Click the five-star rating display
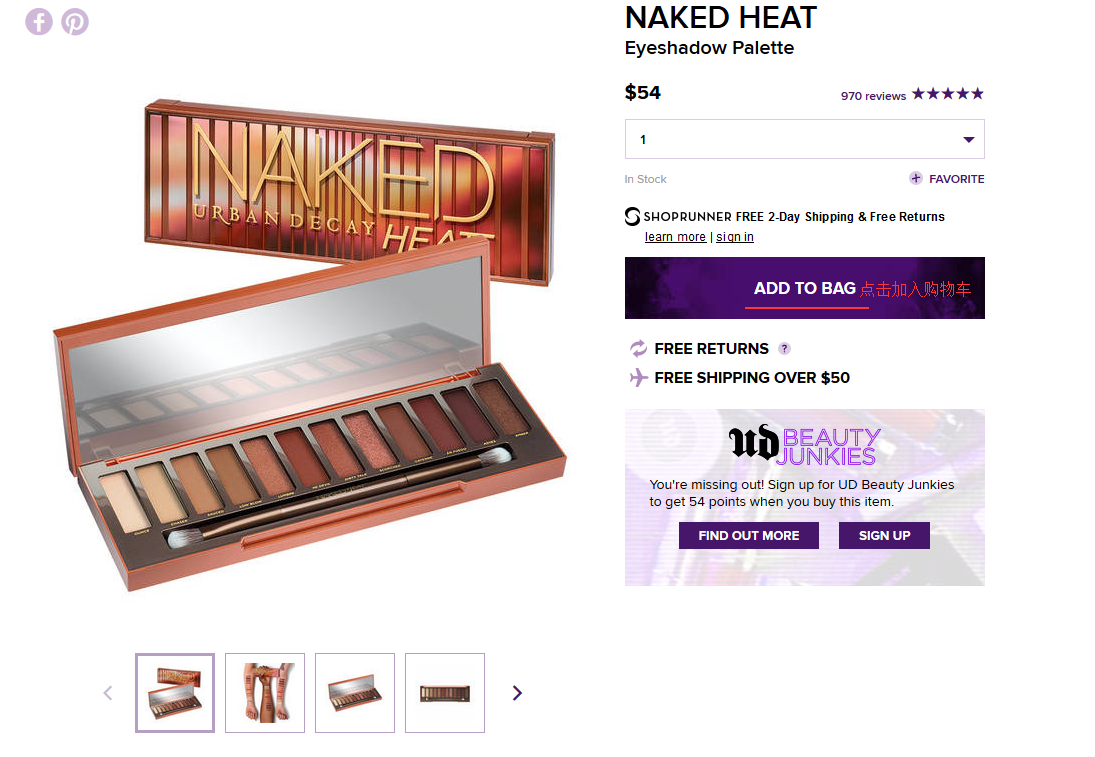Viewport: 1095px width, 757px height. coord(948,94)
